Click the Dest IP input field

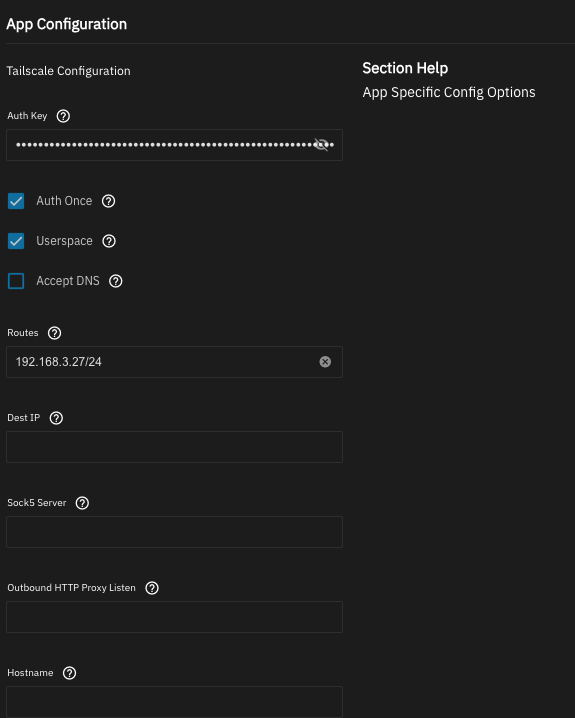point(174,447)
